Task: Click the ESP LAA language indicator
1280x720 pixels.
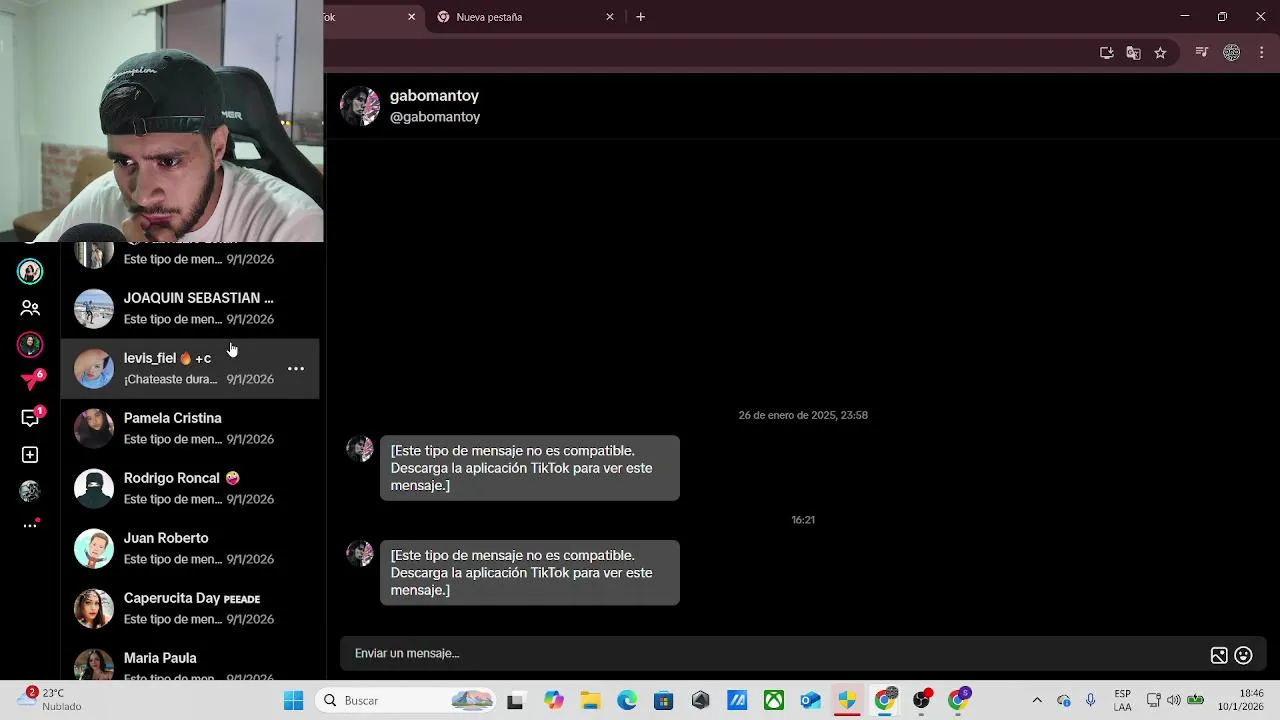Action: point(1123,700)
